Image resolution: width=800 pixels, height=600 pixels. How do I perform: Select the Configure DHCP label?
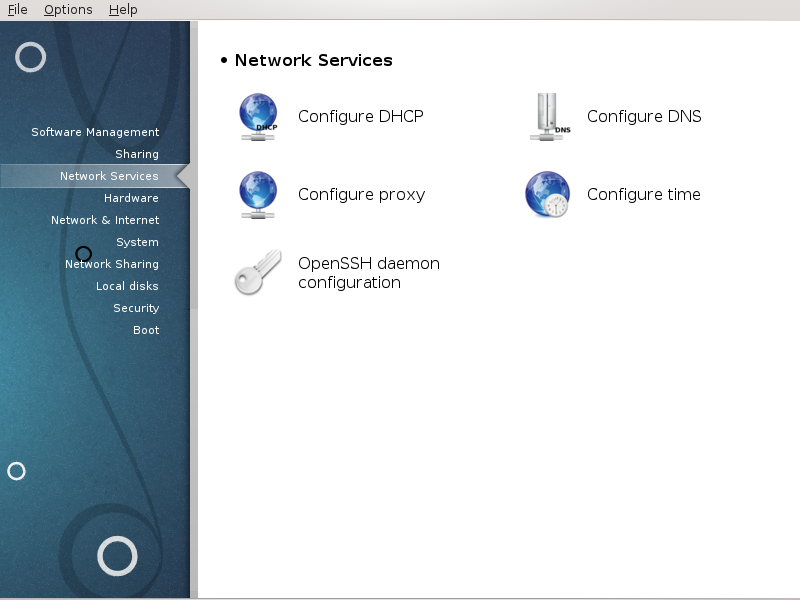[x=361, y=116]
